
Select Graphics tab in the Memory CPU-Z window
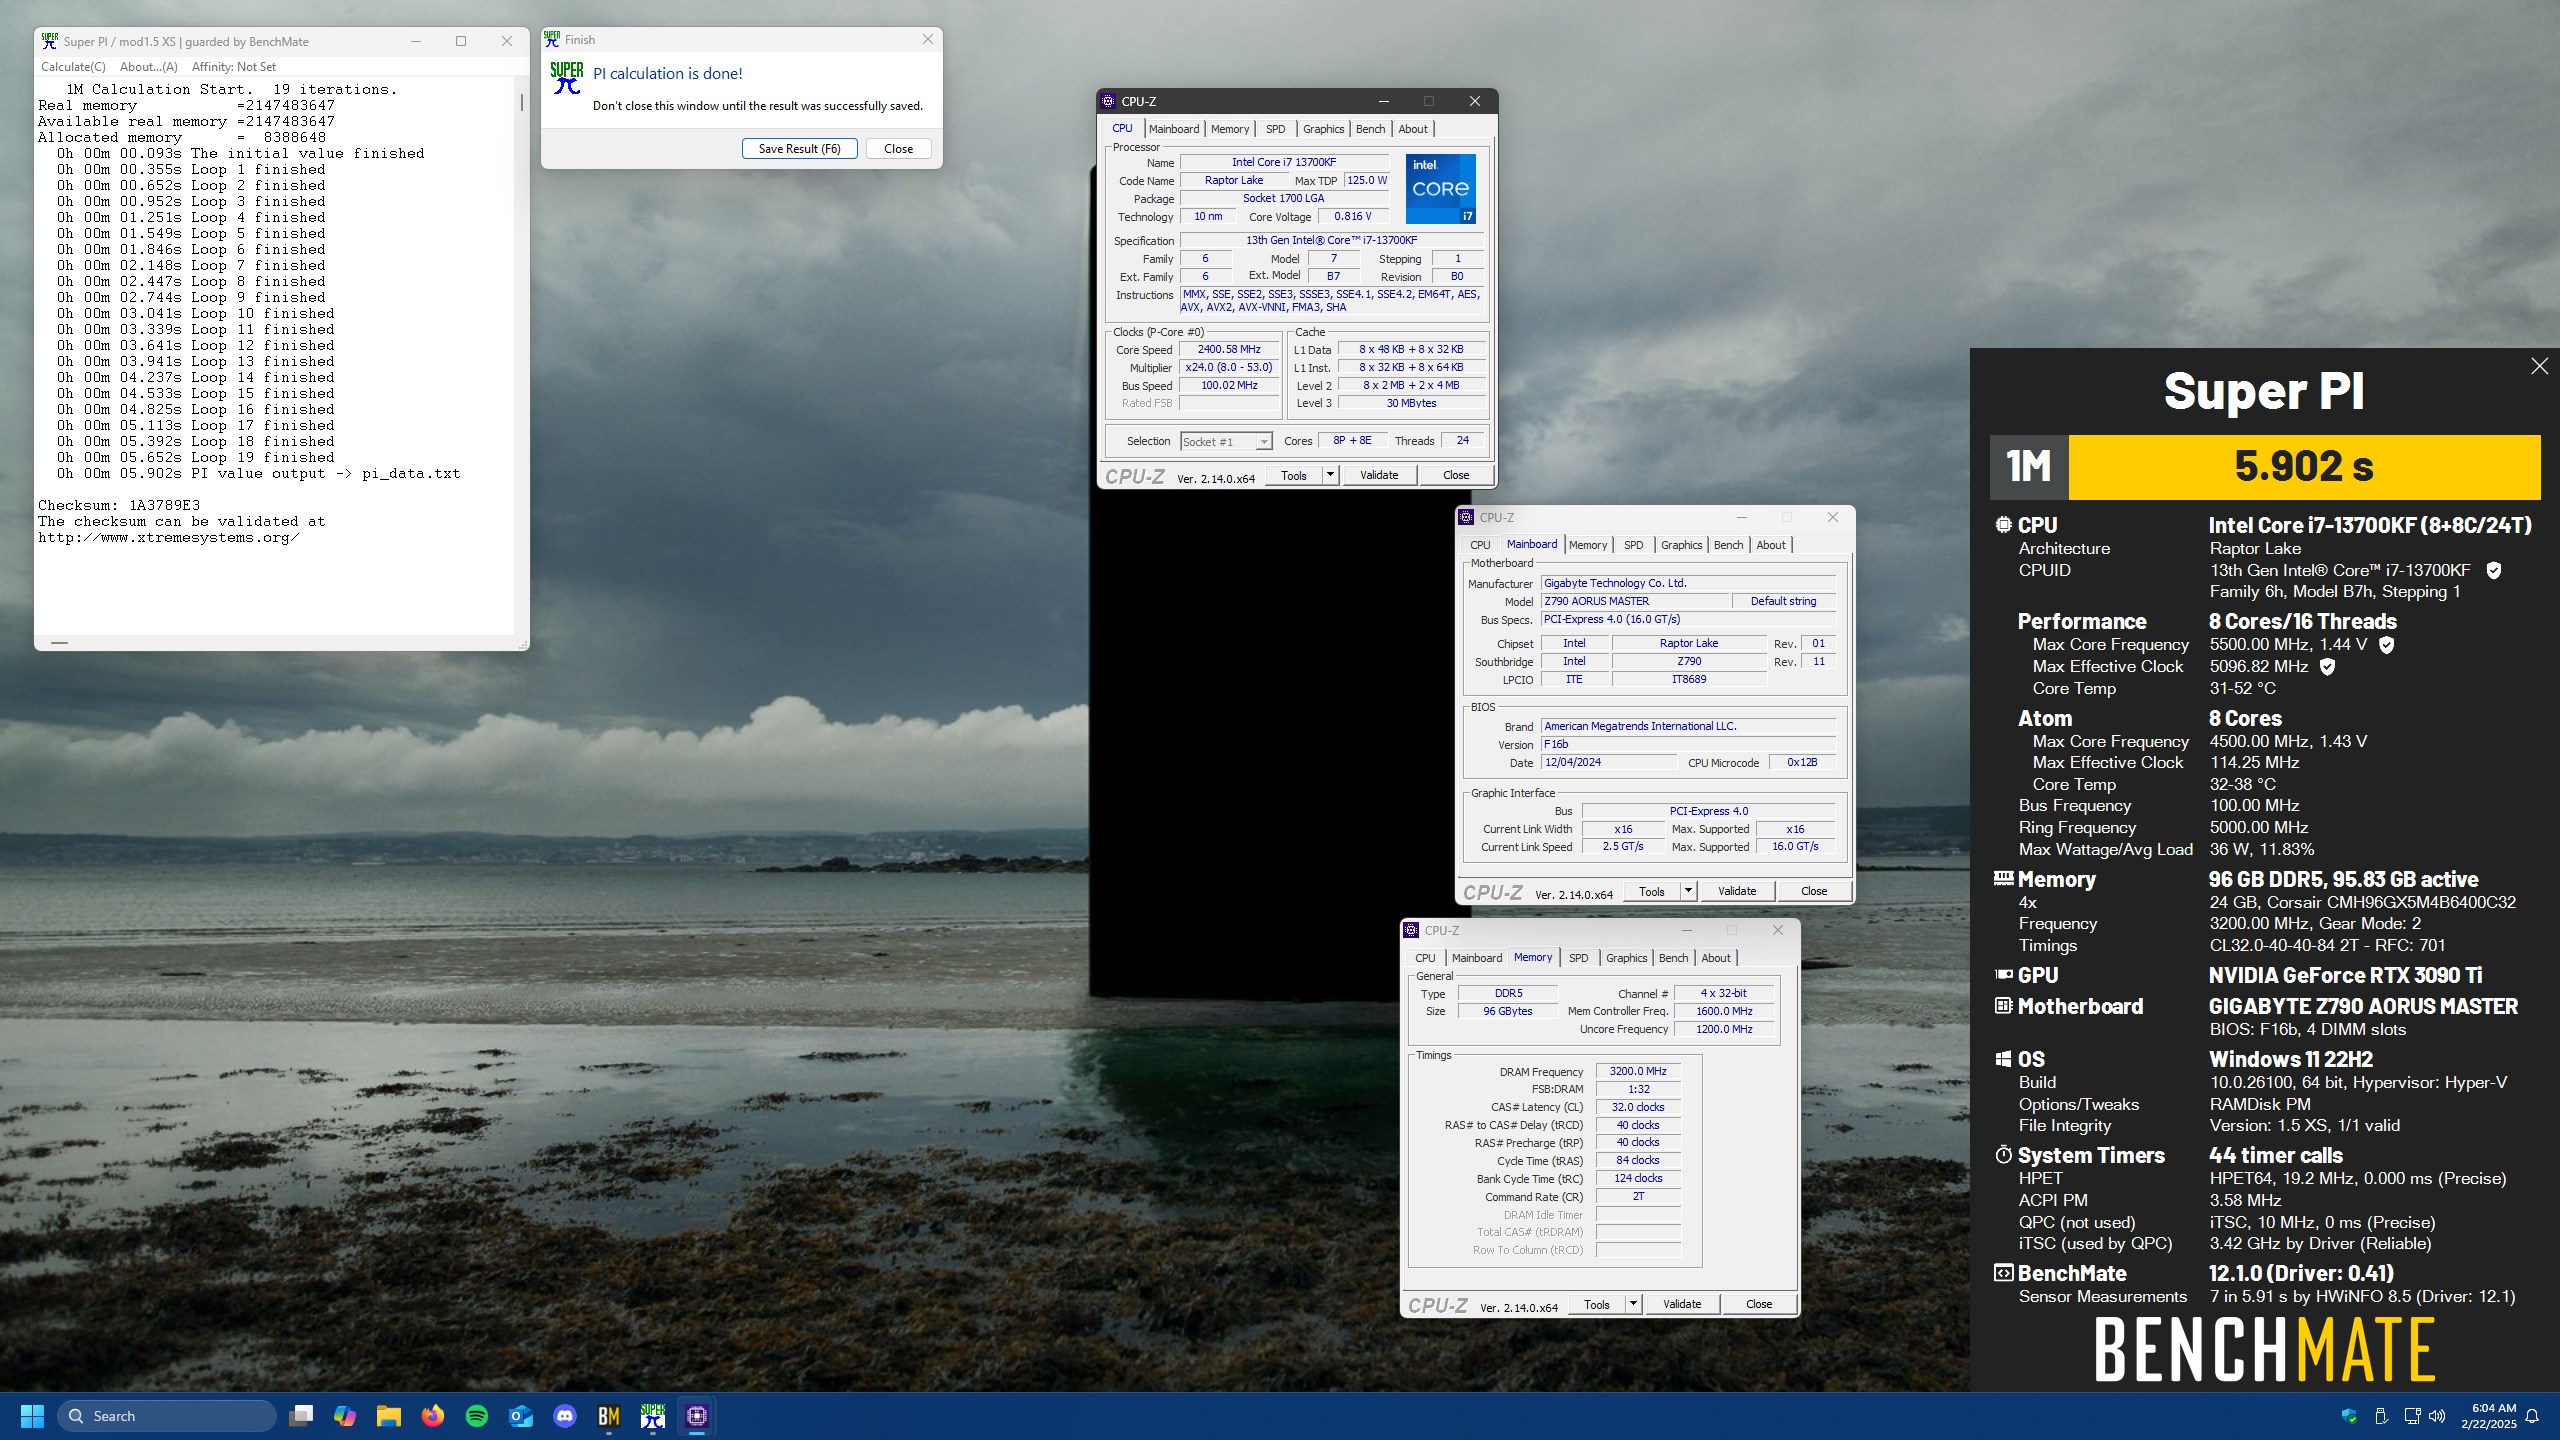[1626, 958]
